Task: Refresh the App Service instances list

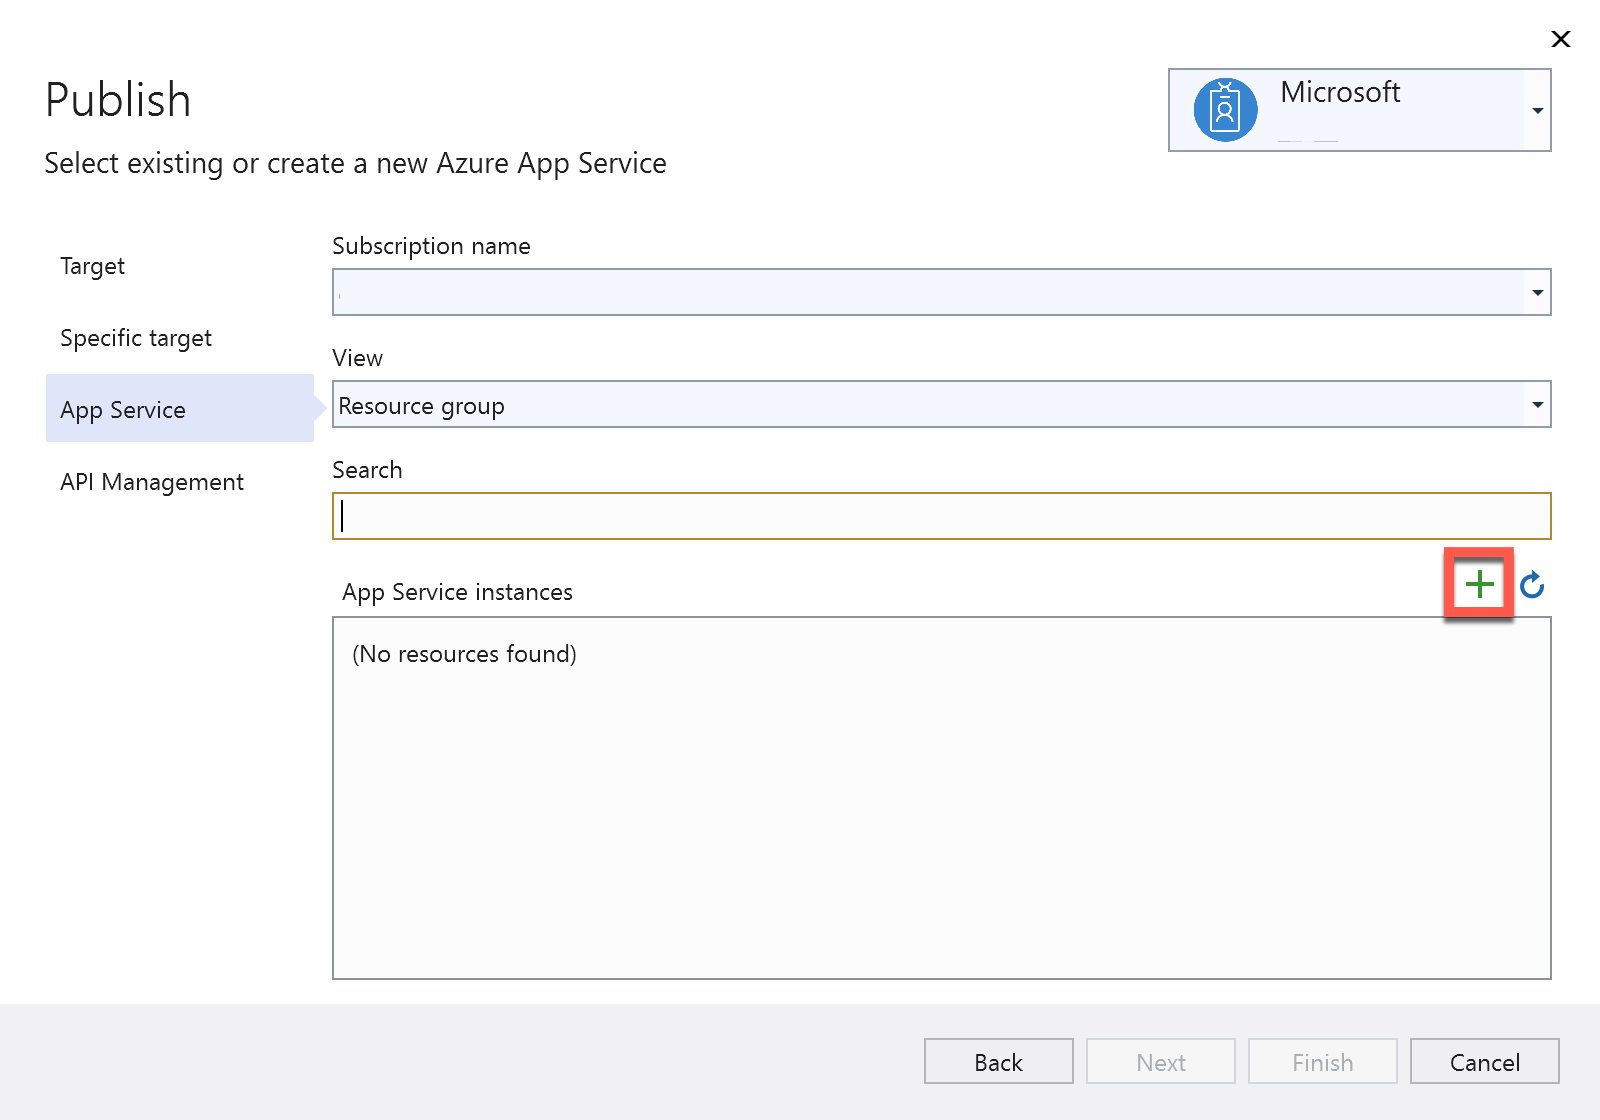Action: point(1532,586)
